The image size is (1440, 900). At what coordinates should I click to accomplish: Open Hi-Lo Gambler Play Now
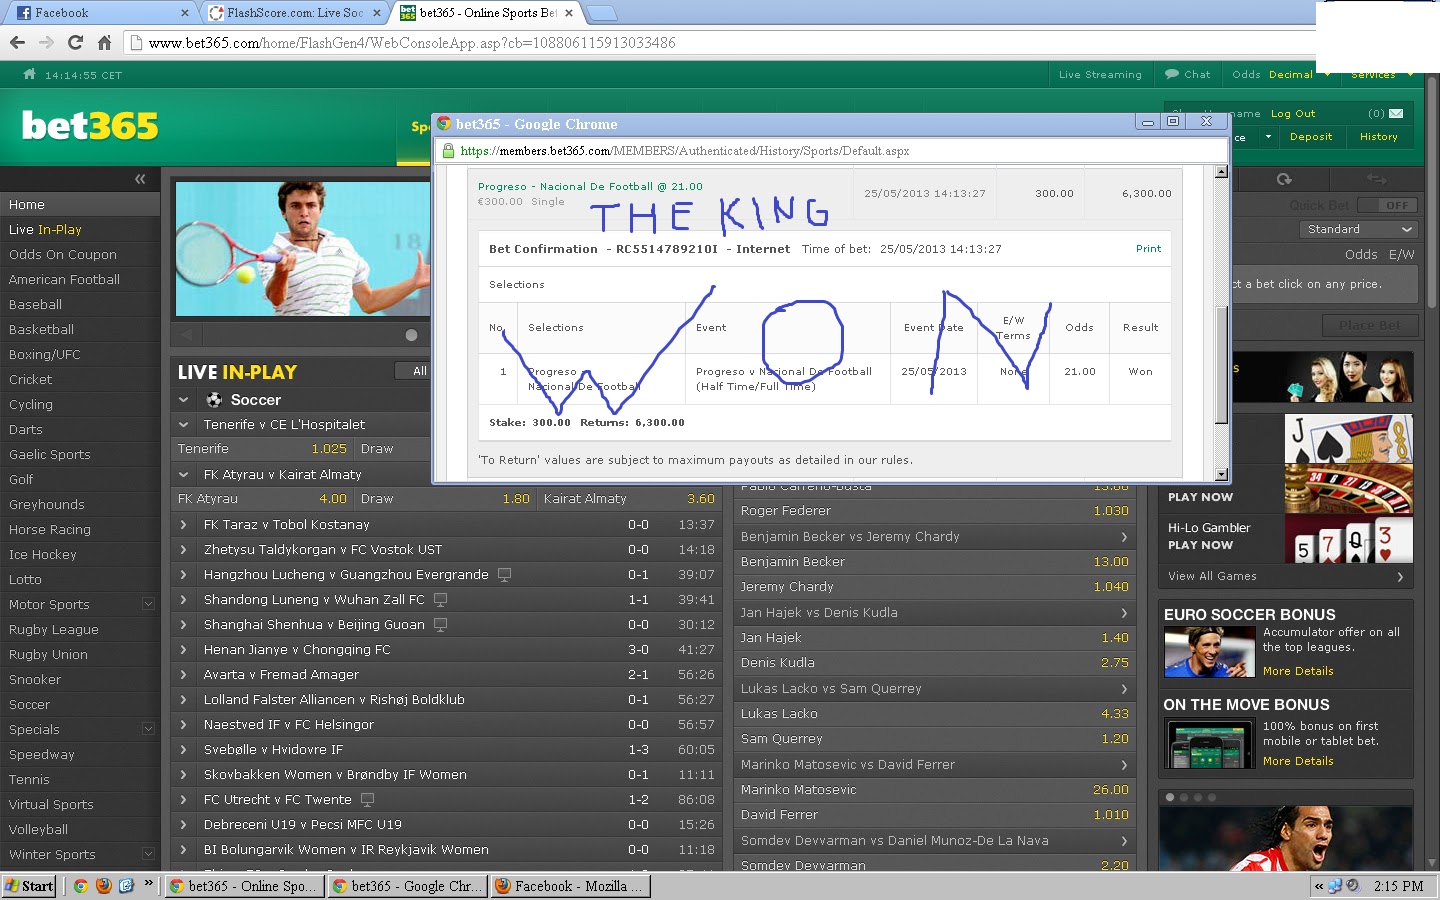click(x=1200, y=545)
